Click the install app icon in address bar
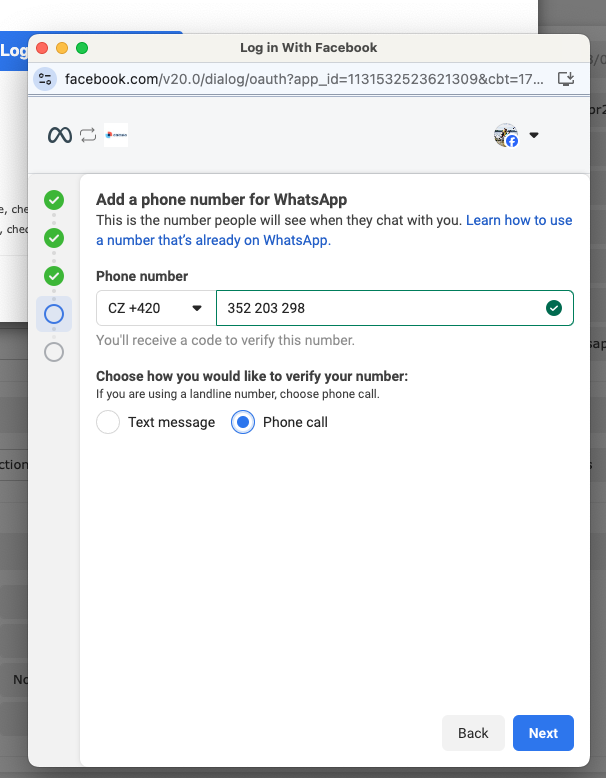The height and width of the screenshot is (778, 606). click(x=565, y=79)
